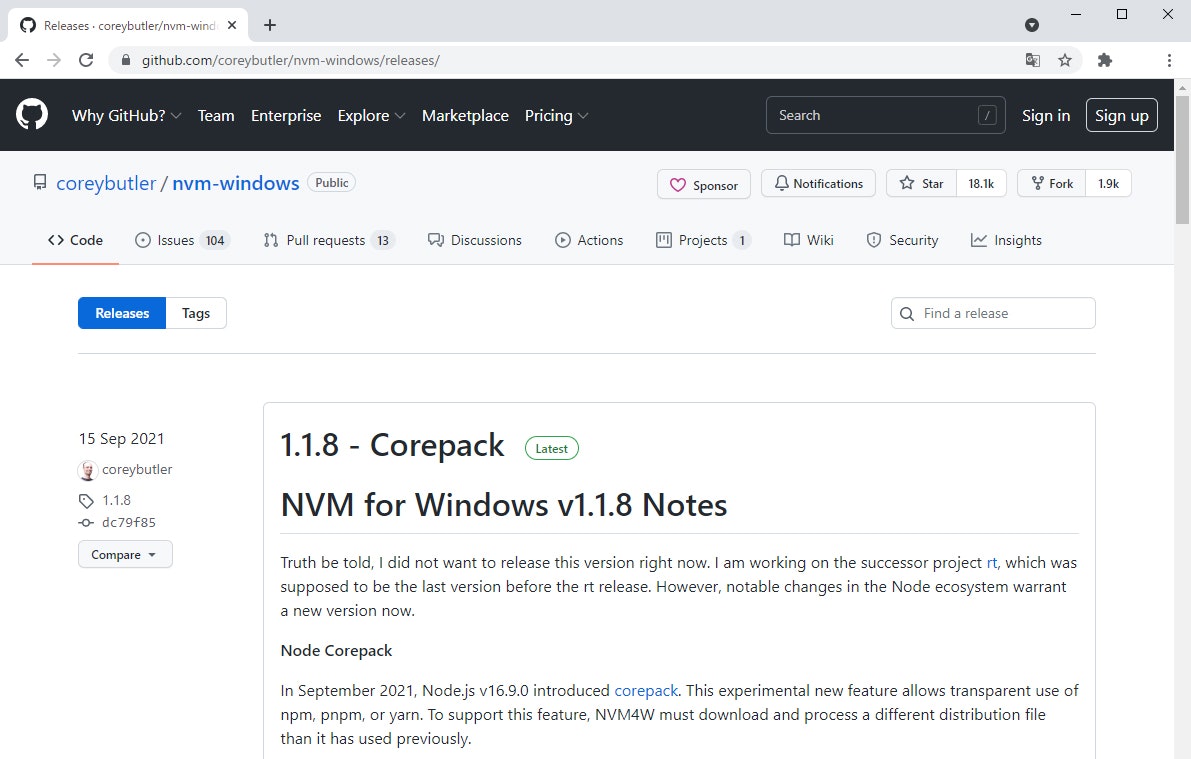
Task: Open the Enterprise page
Action: pos(286,115)
